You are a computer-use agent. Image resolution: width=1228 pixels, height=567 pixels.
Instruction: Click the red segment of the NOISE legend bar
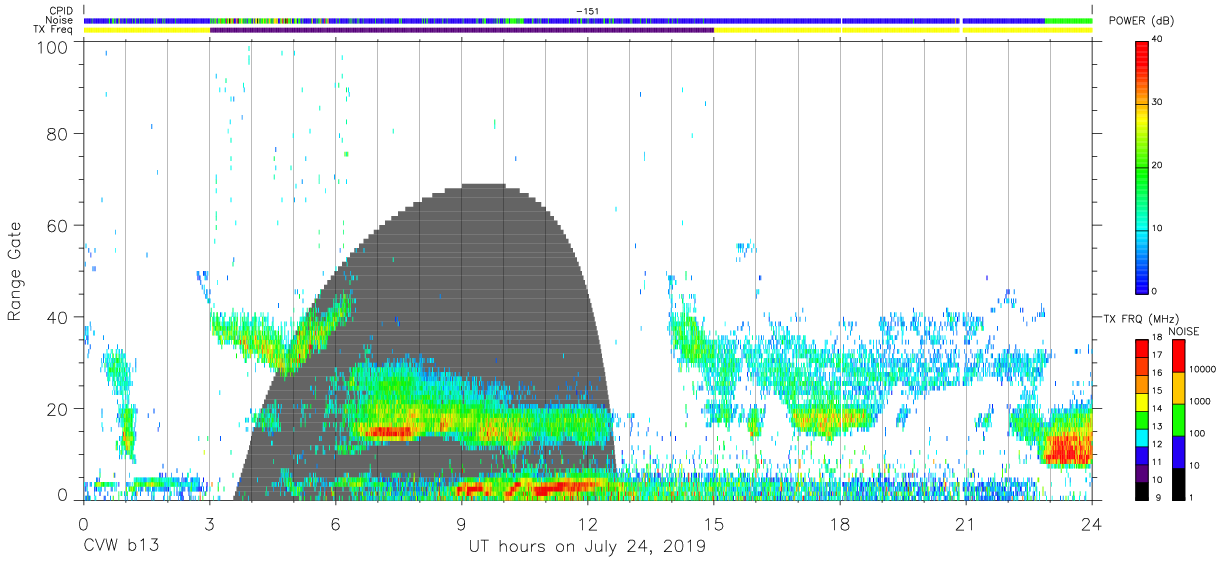click(1177, 355)
